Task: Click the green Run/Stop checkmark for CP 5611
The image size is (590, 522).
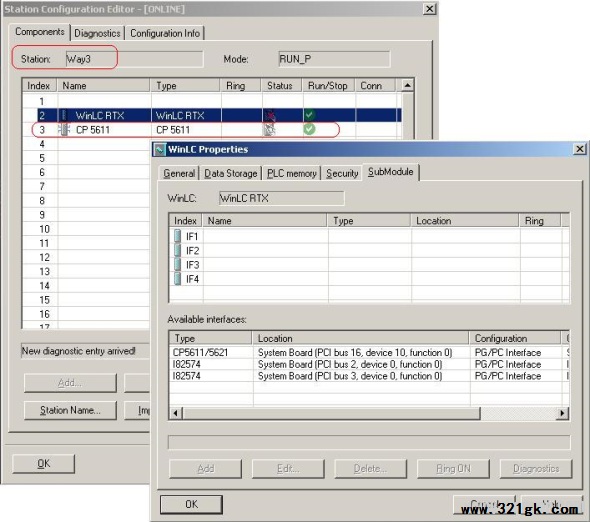Action: pos(309,129)
